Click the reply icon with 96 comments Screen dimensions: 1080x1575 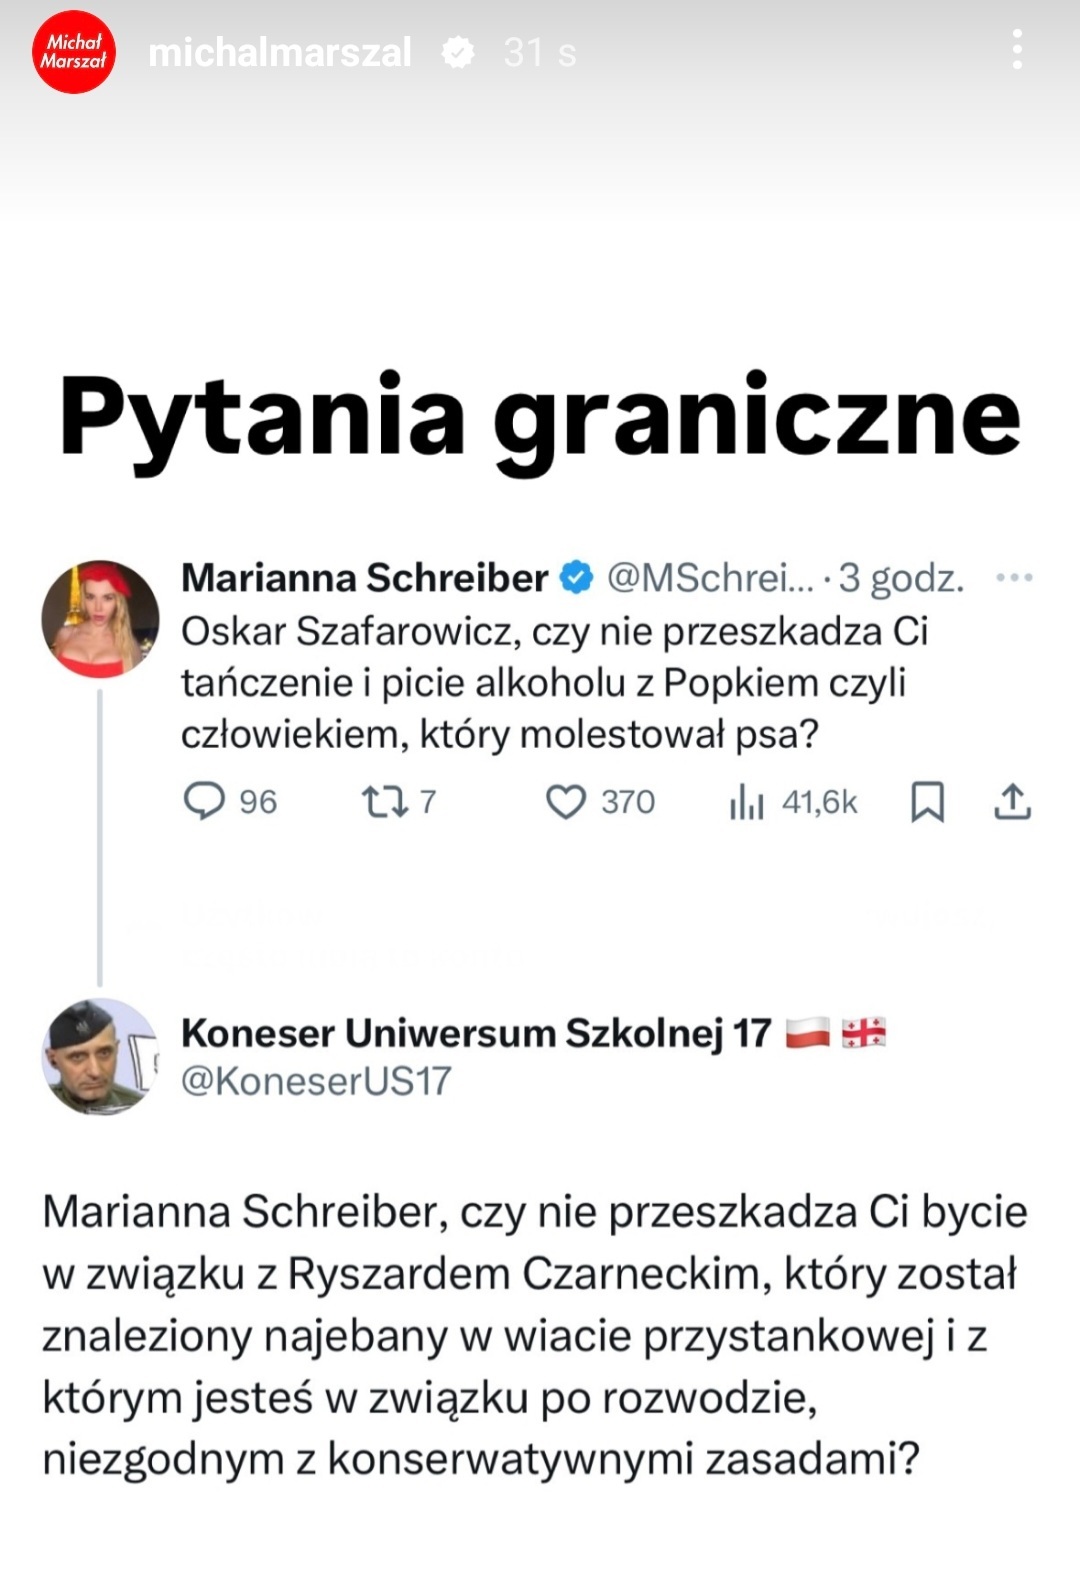pos(205,801)
